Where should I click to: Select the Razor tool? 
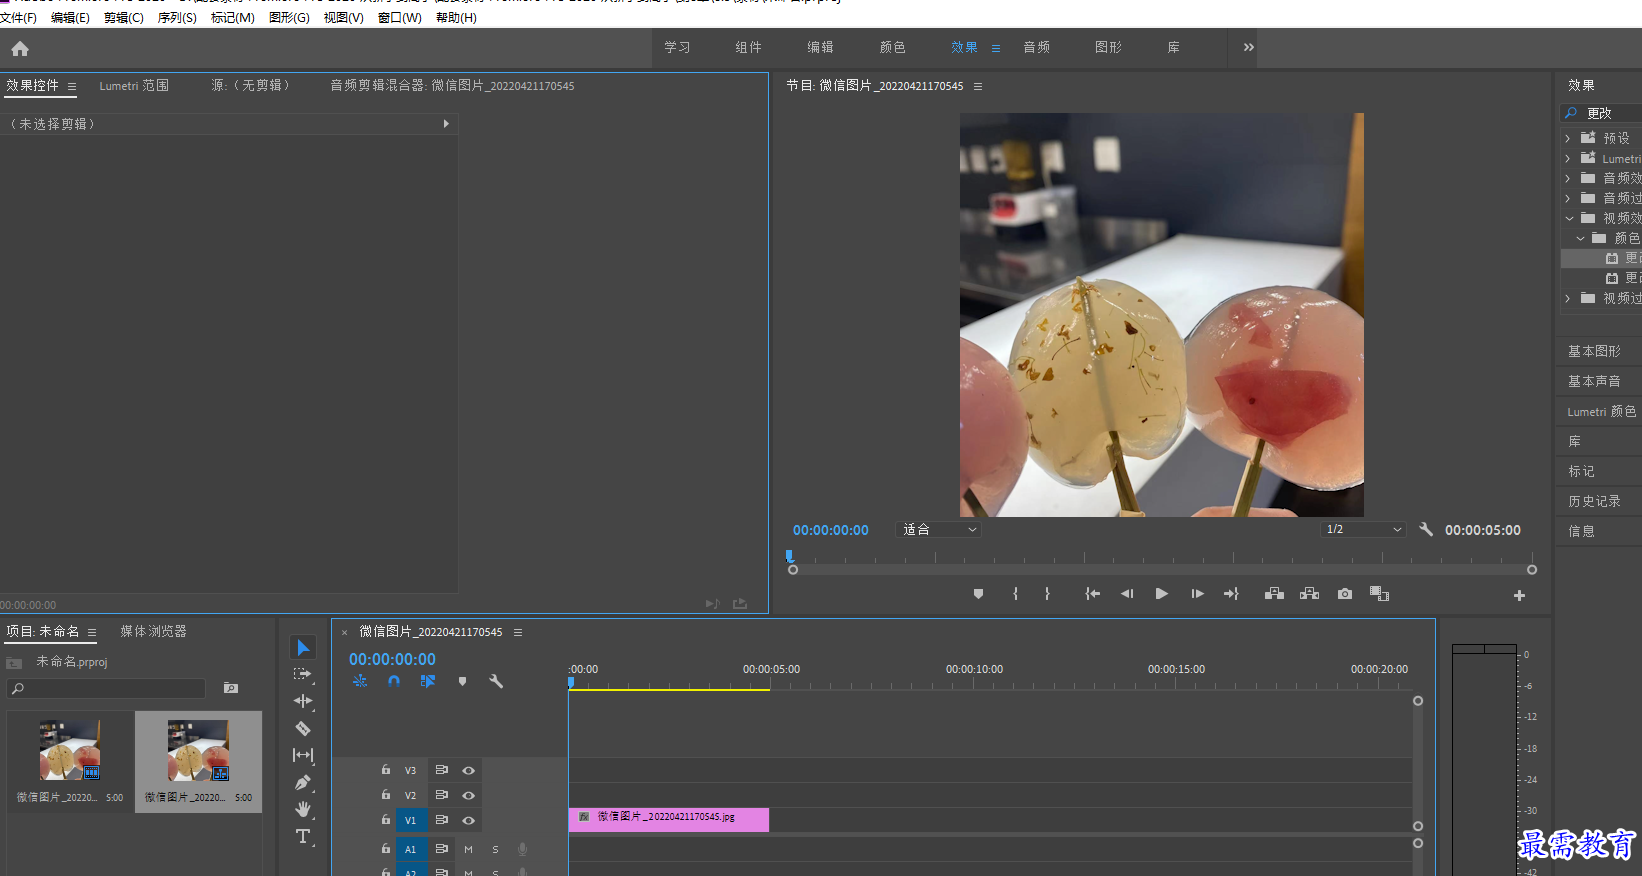(303, 729)
